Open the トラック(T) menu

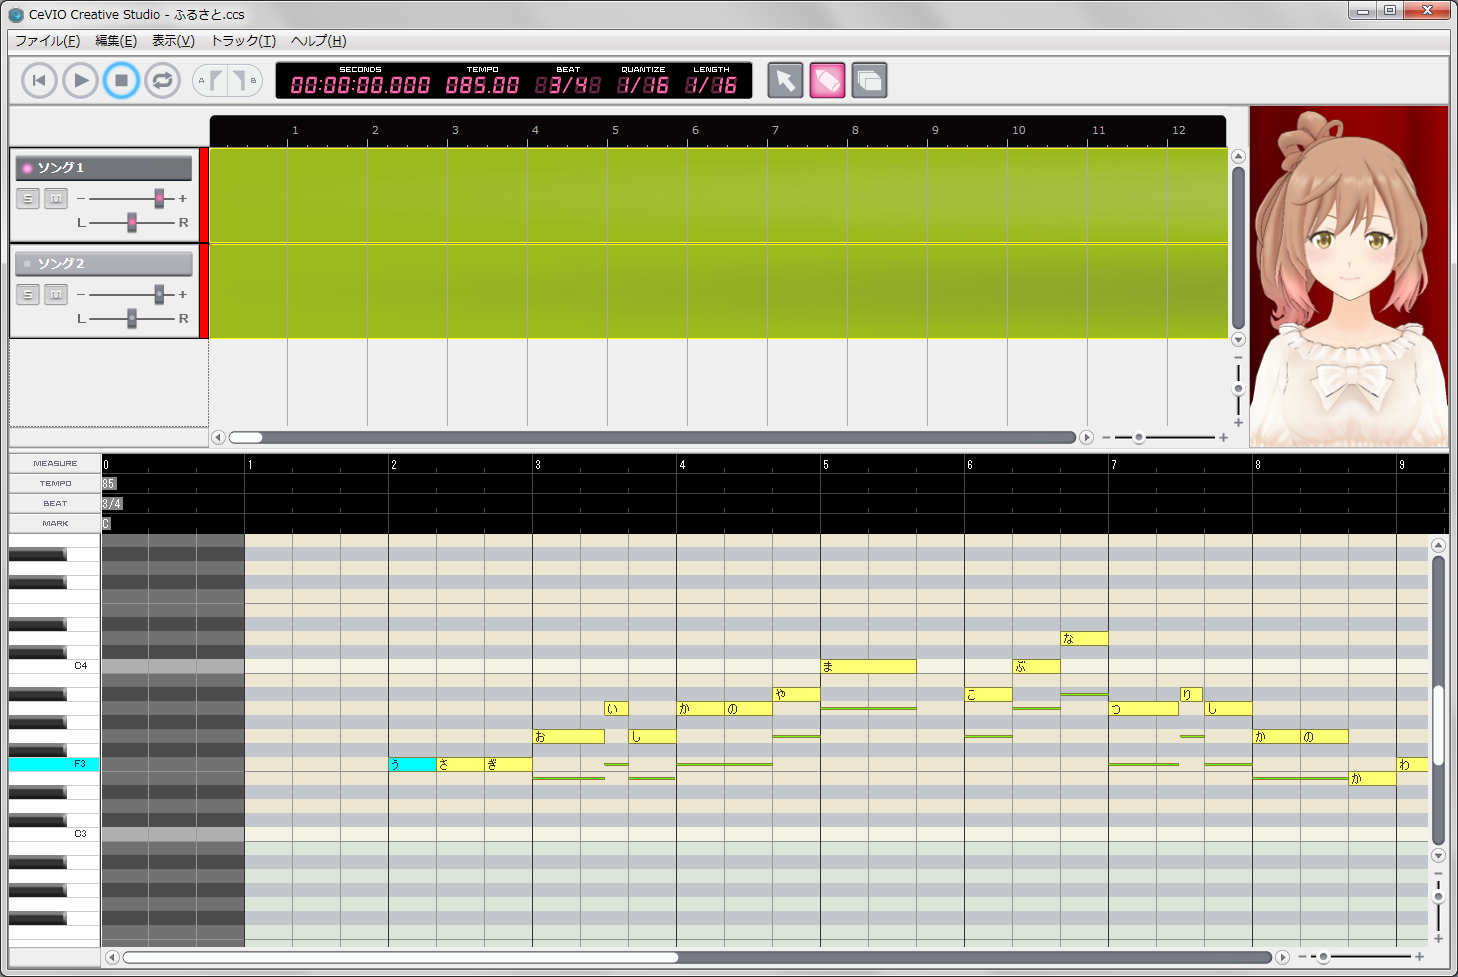click(x=243, y=41)
